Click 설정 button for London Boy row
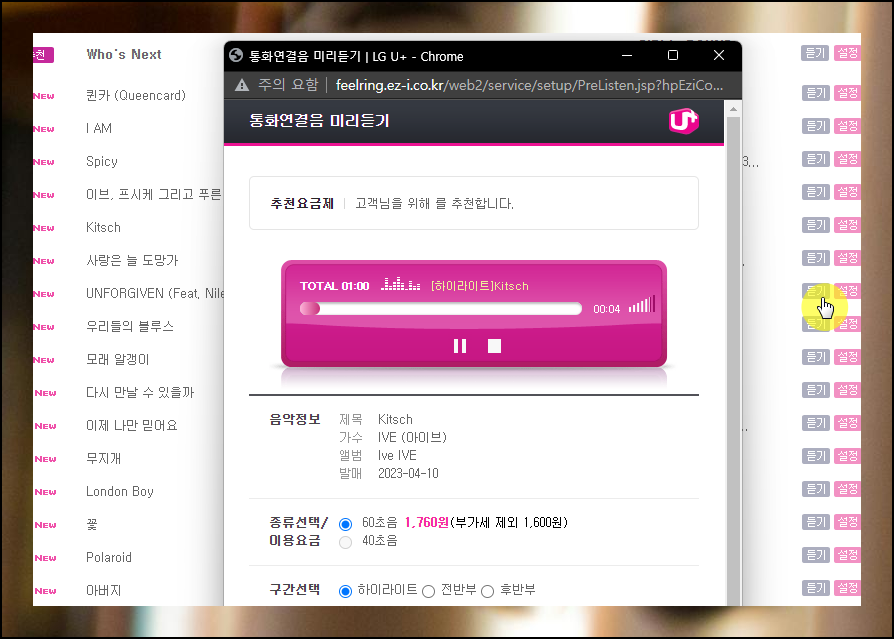Viewport: 894px width, 639px height. point(847,489)
